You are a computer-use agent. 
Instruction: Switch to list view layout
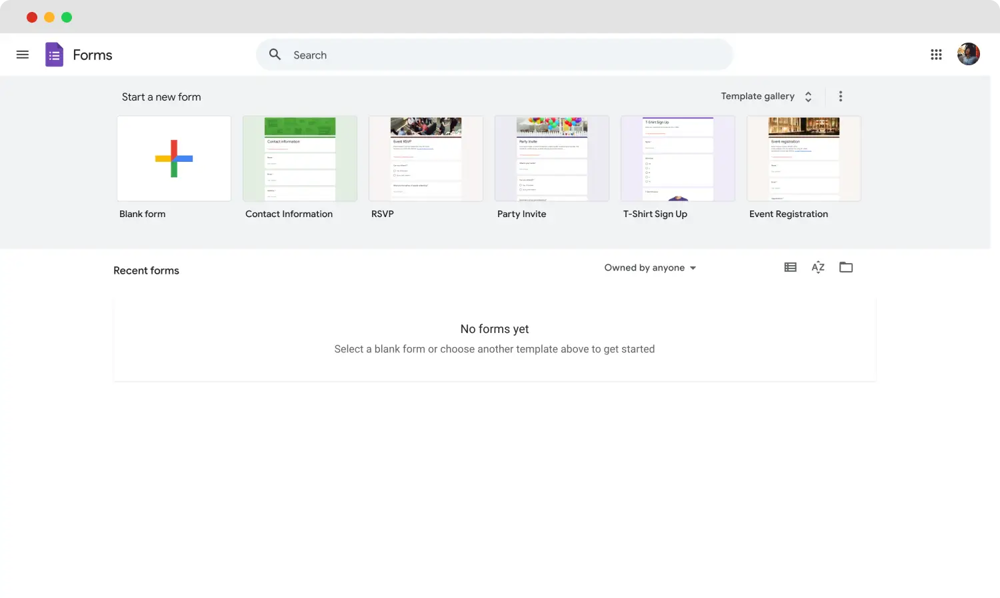pyautogui.click(x=790, y=268)
